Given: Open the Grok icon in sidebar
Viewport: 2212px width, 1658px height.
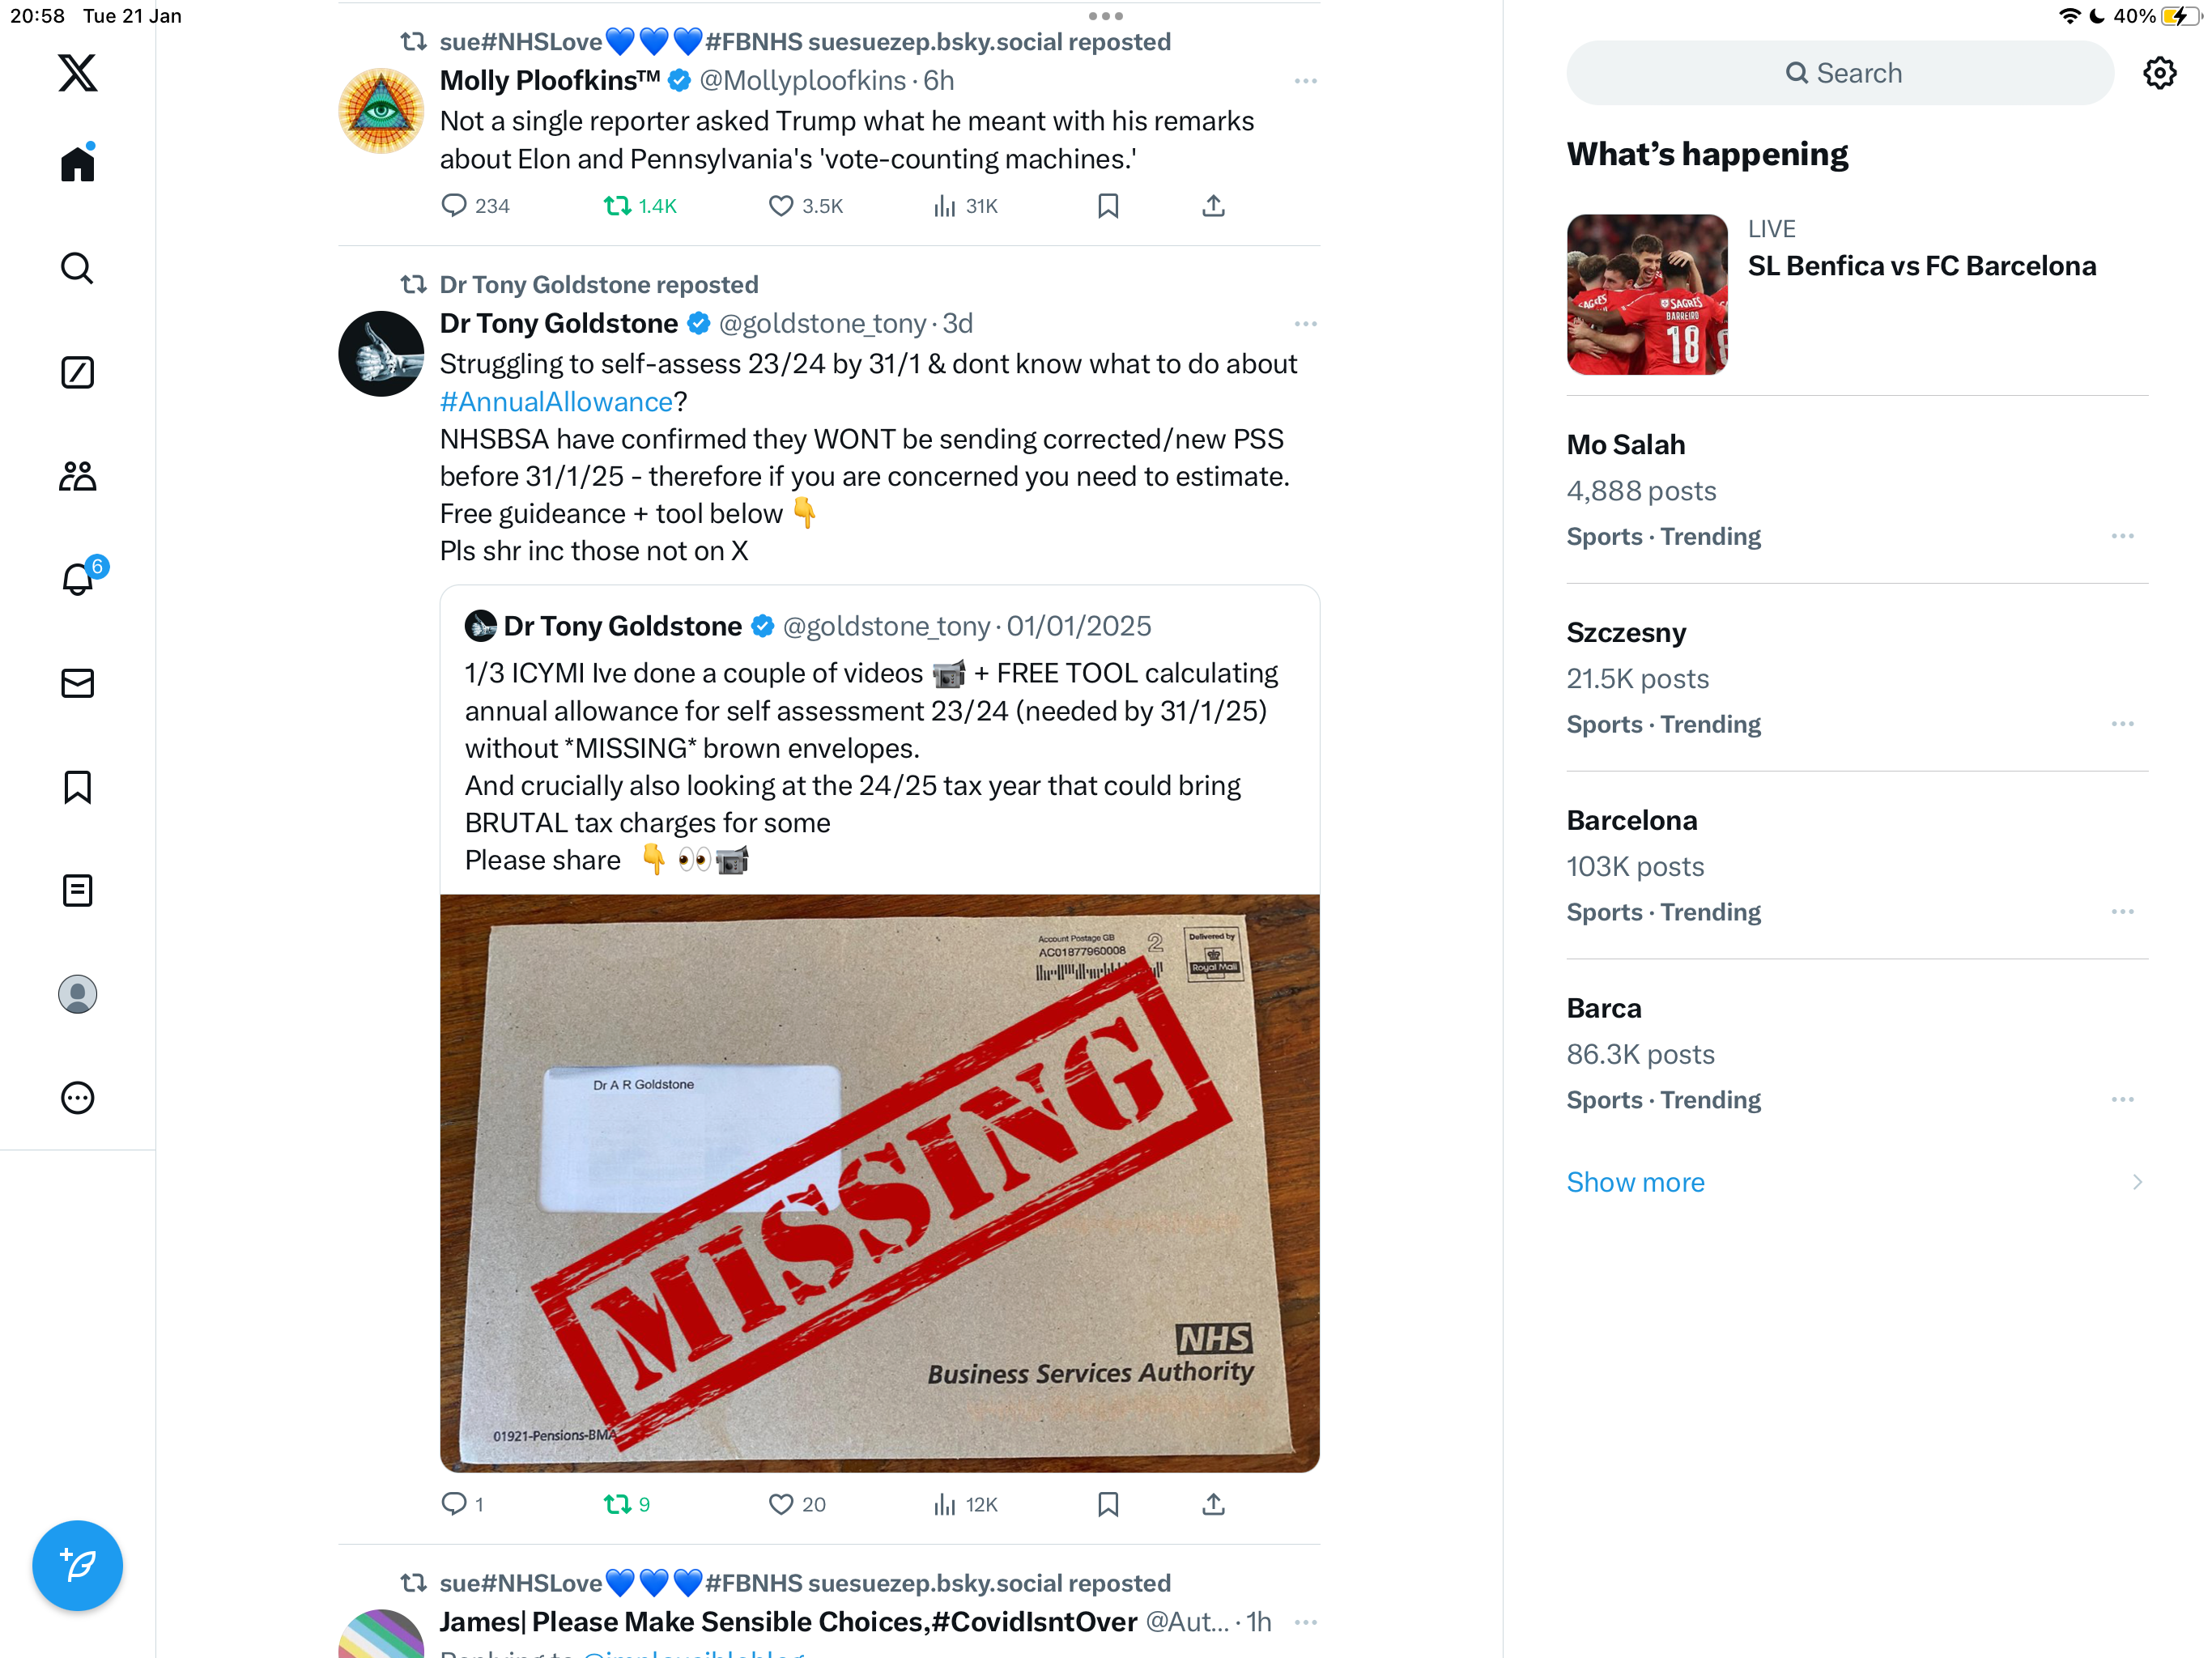Looking at the screenshot, I should [77, 372].
